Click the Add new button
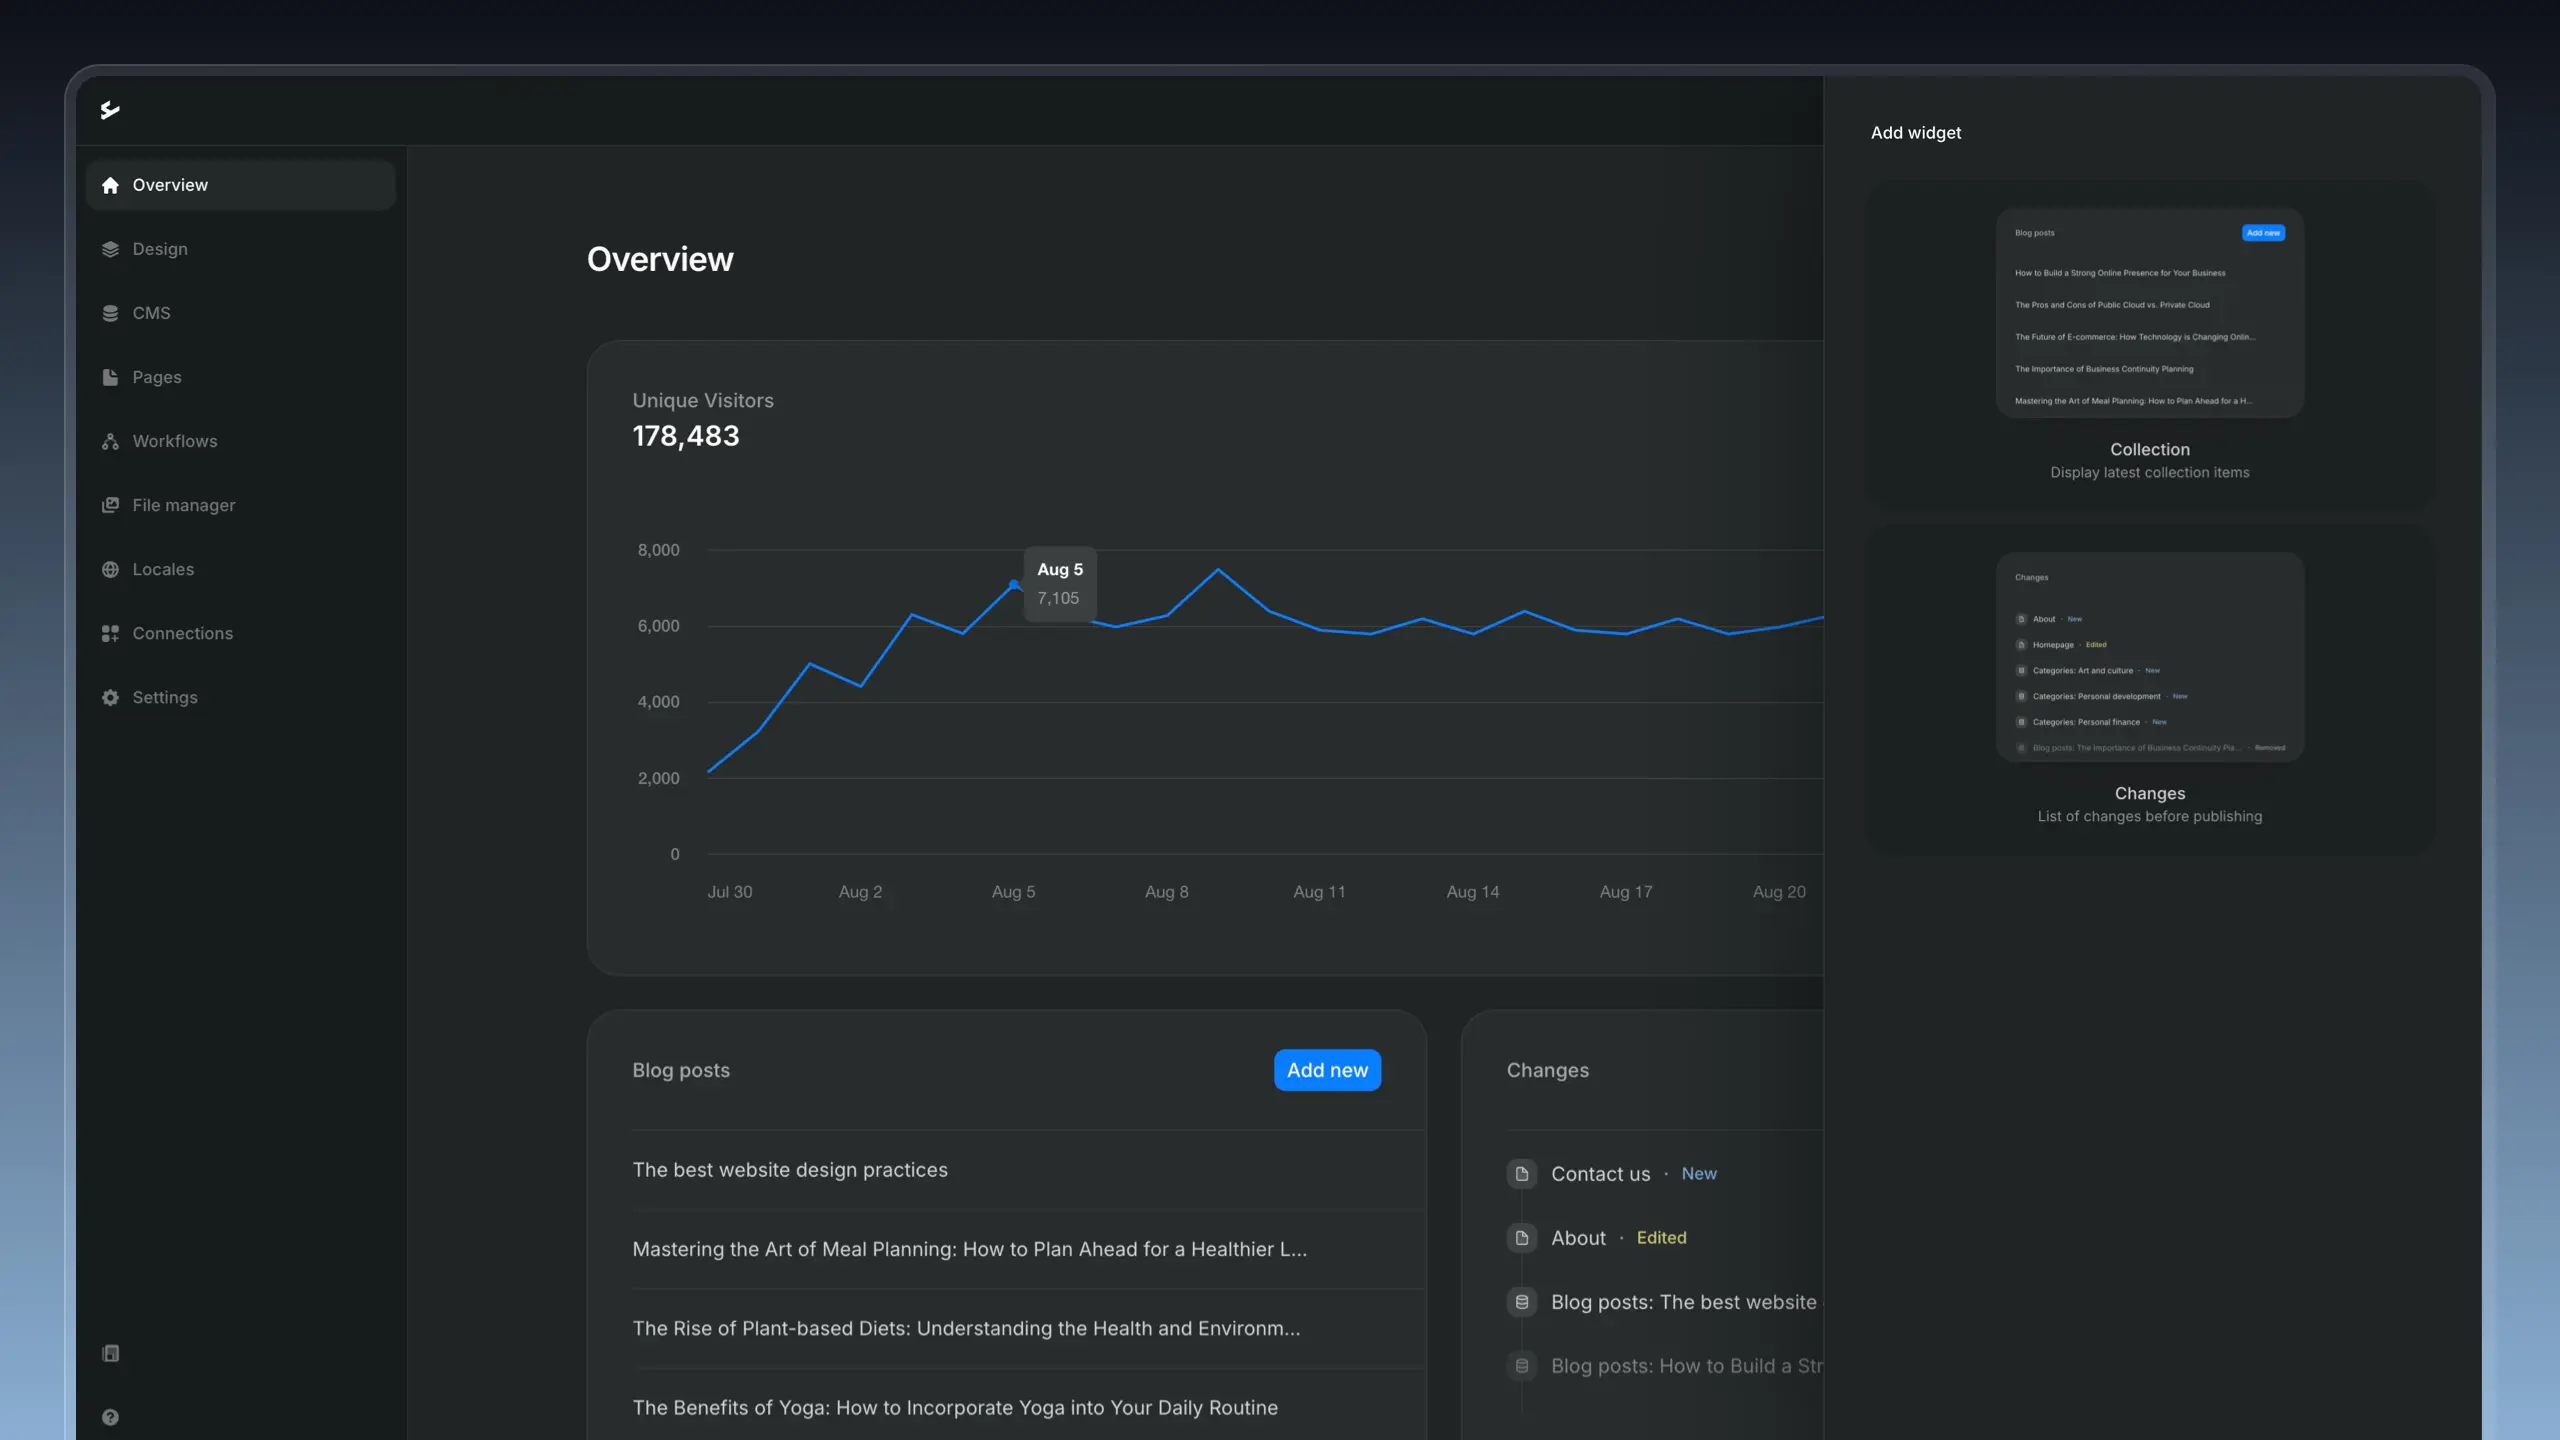This screenshot has width=2560, height=1440. [1327, 1069]
